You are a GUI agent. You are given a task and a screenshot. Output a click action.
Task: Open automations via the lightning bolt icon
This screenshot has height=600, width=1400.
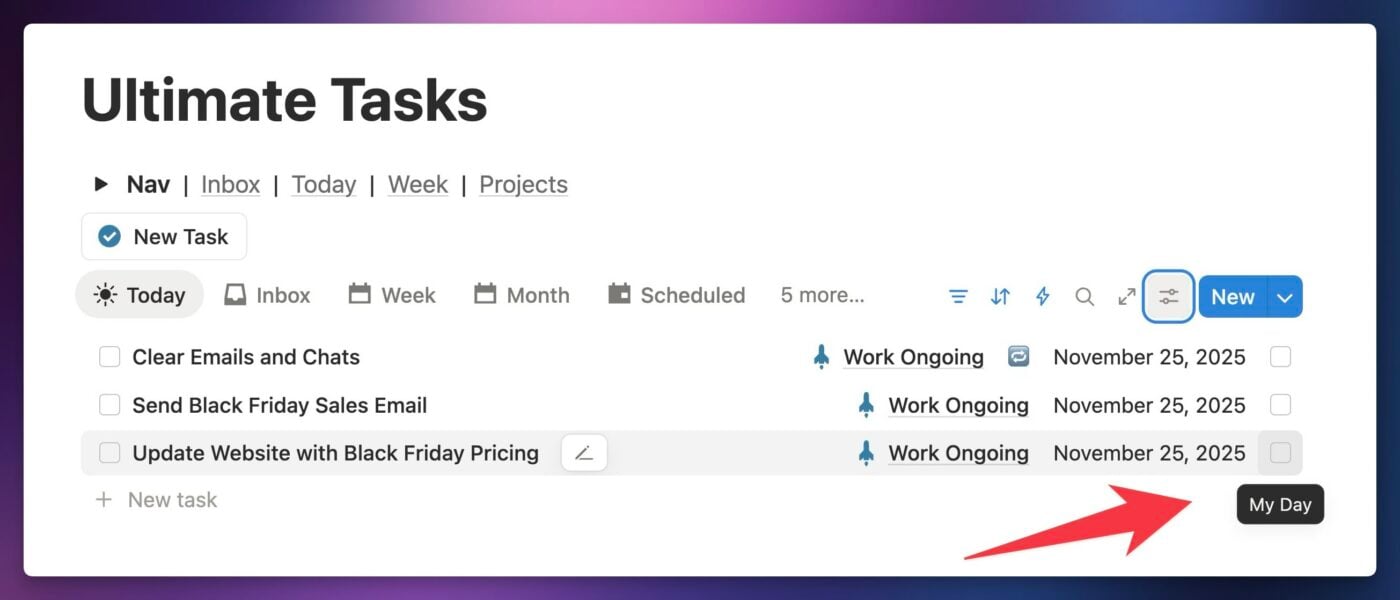(1042, 296)
